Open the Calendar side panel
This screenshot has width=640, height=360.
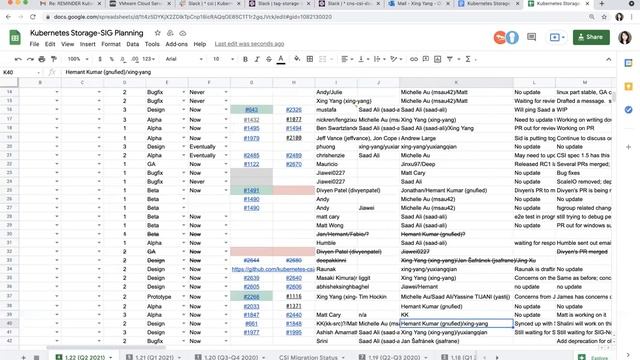click(x=629, y=63)
